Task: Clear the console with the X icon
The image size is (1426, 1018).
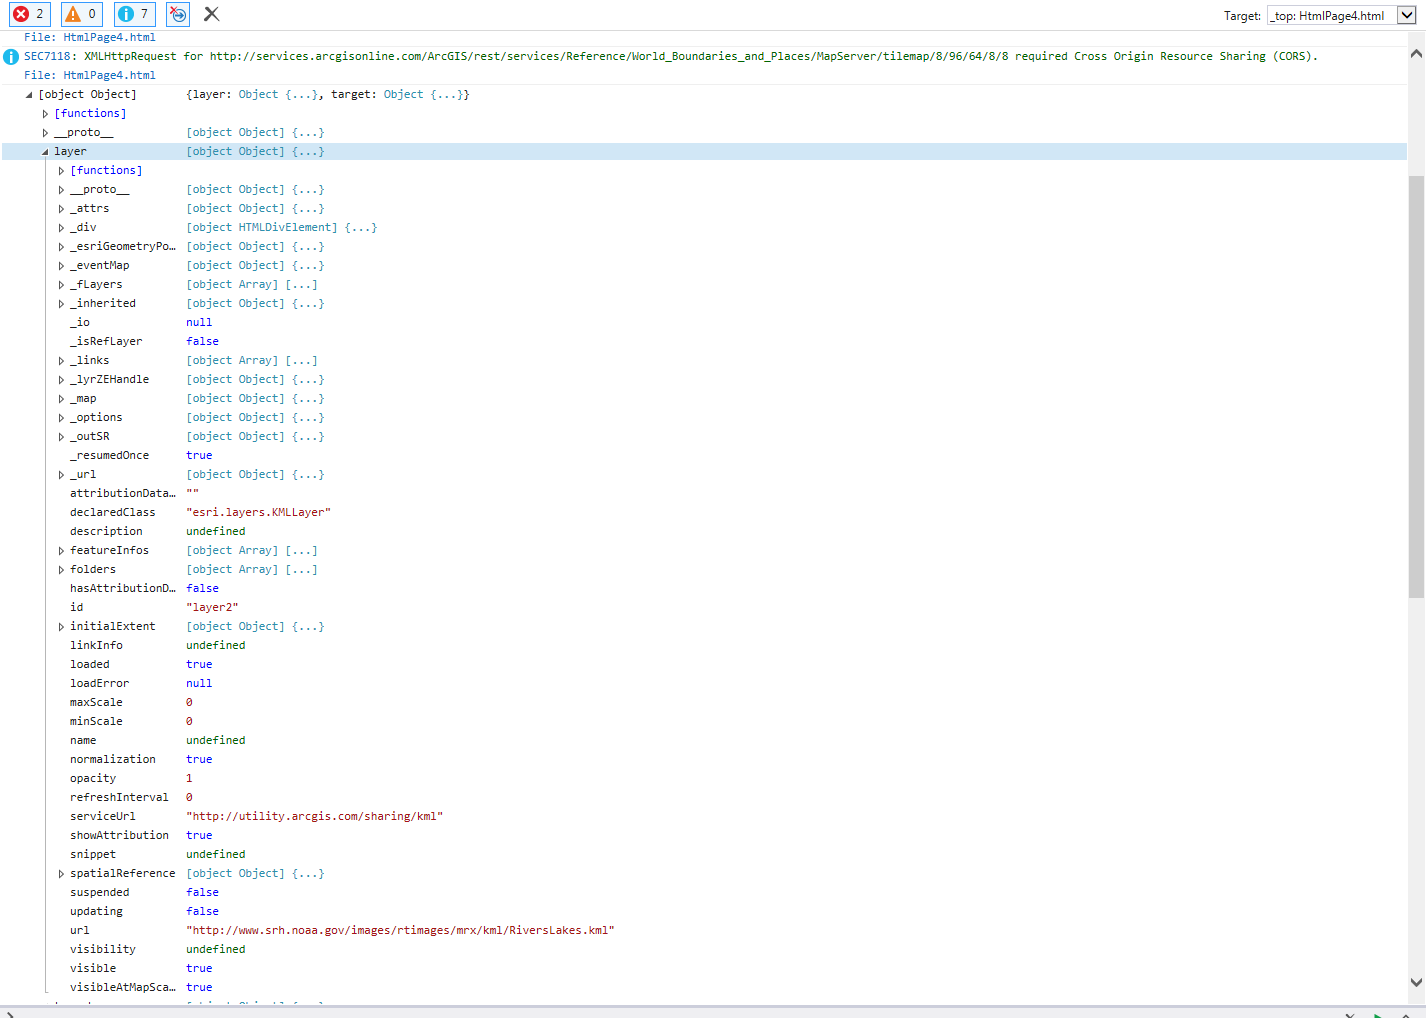Action: pos(211,14)
